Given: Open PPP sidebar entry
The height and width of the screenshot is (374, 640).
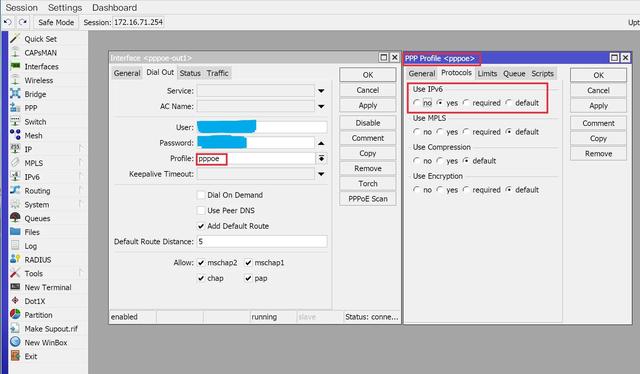Looking at the screenshot, I should [x=31, y=108].
